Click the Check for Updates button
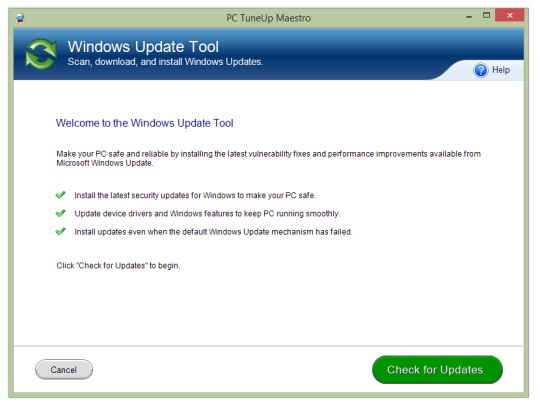The image size is (540, 410). point(437,369)
